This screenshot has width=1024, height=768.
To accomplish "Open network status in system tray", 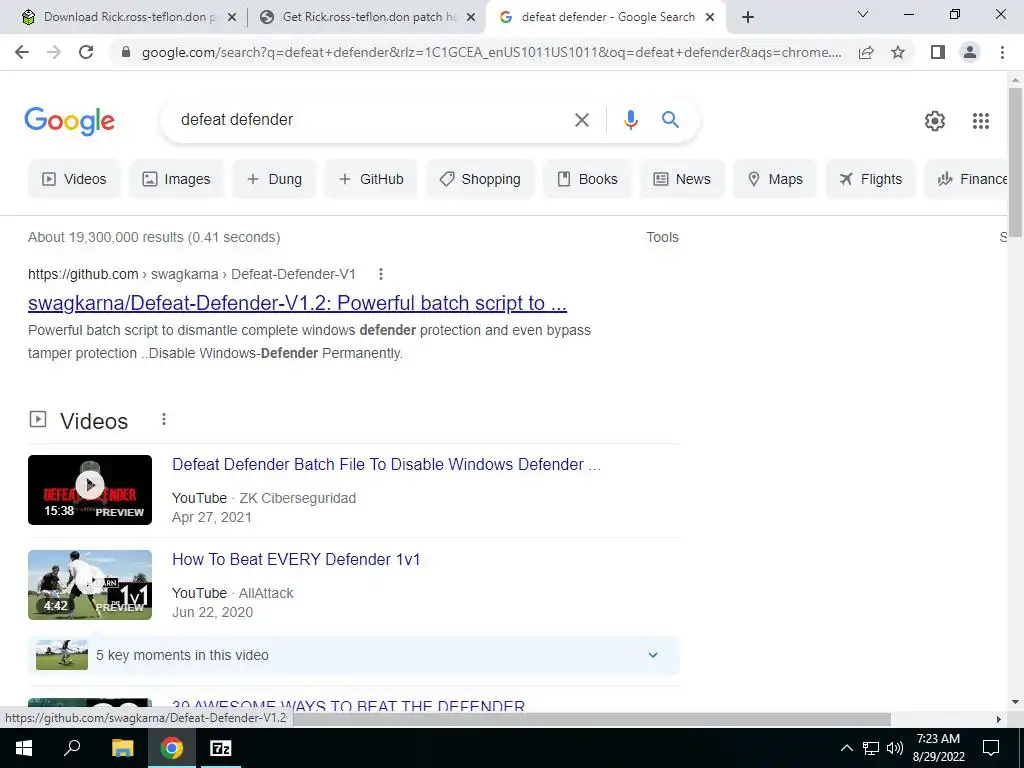I will pyautogui.click(x=871, y=748).
